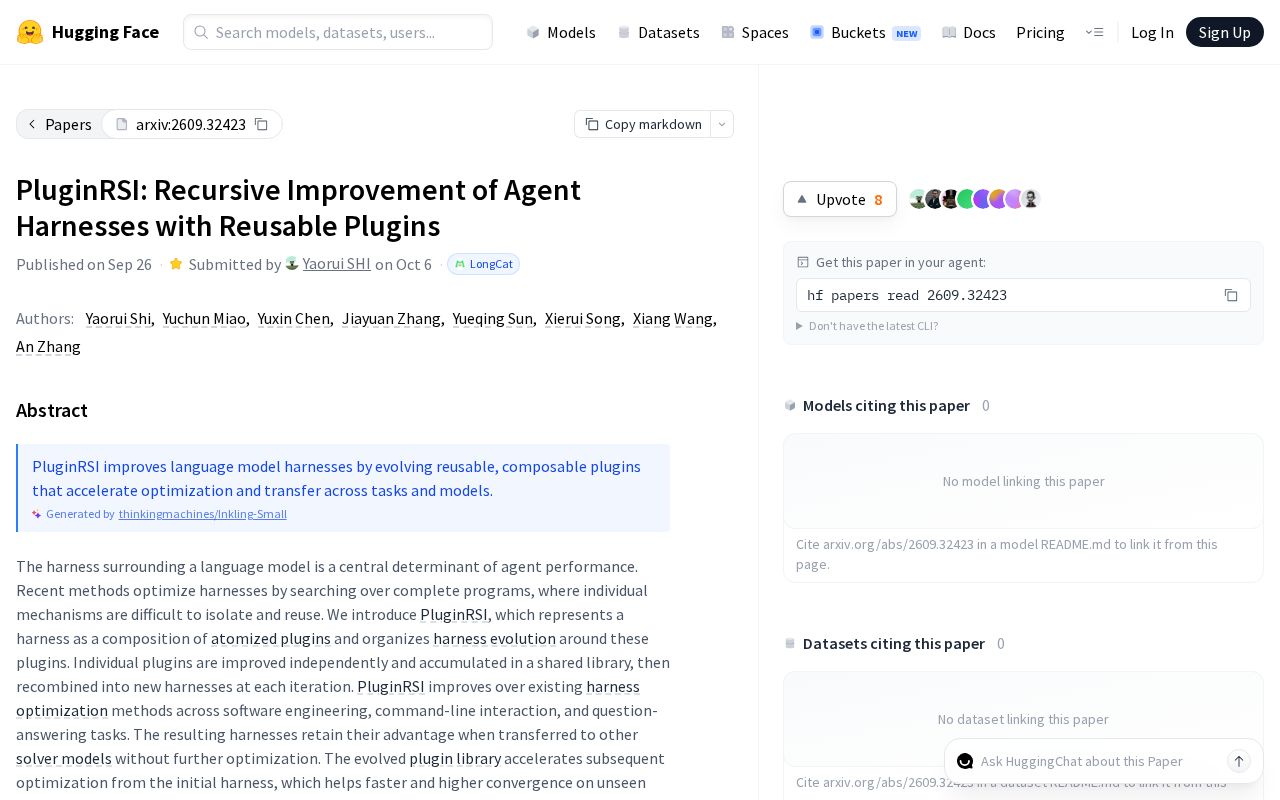Open the thinkingmachines/Inkling-Small model link

[203, 514]
